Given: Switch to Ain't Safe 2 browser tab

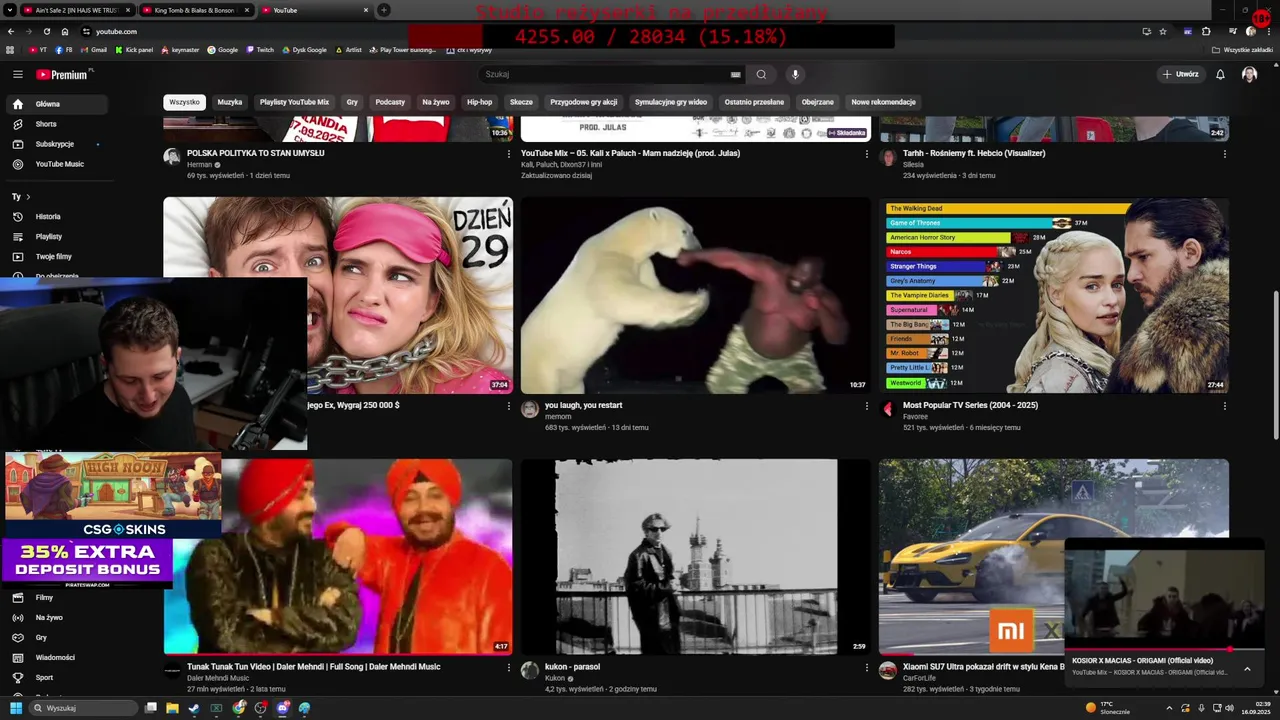Looking at the screenshot, I should click(77, 10).
